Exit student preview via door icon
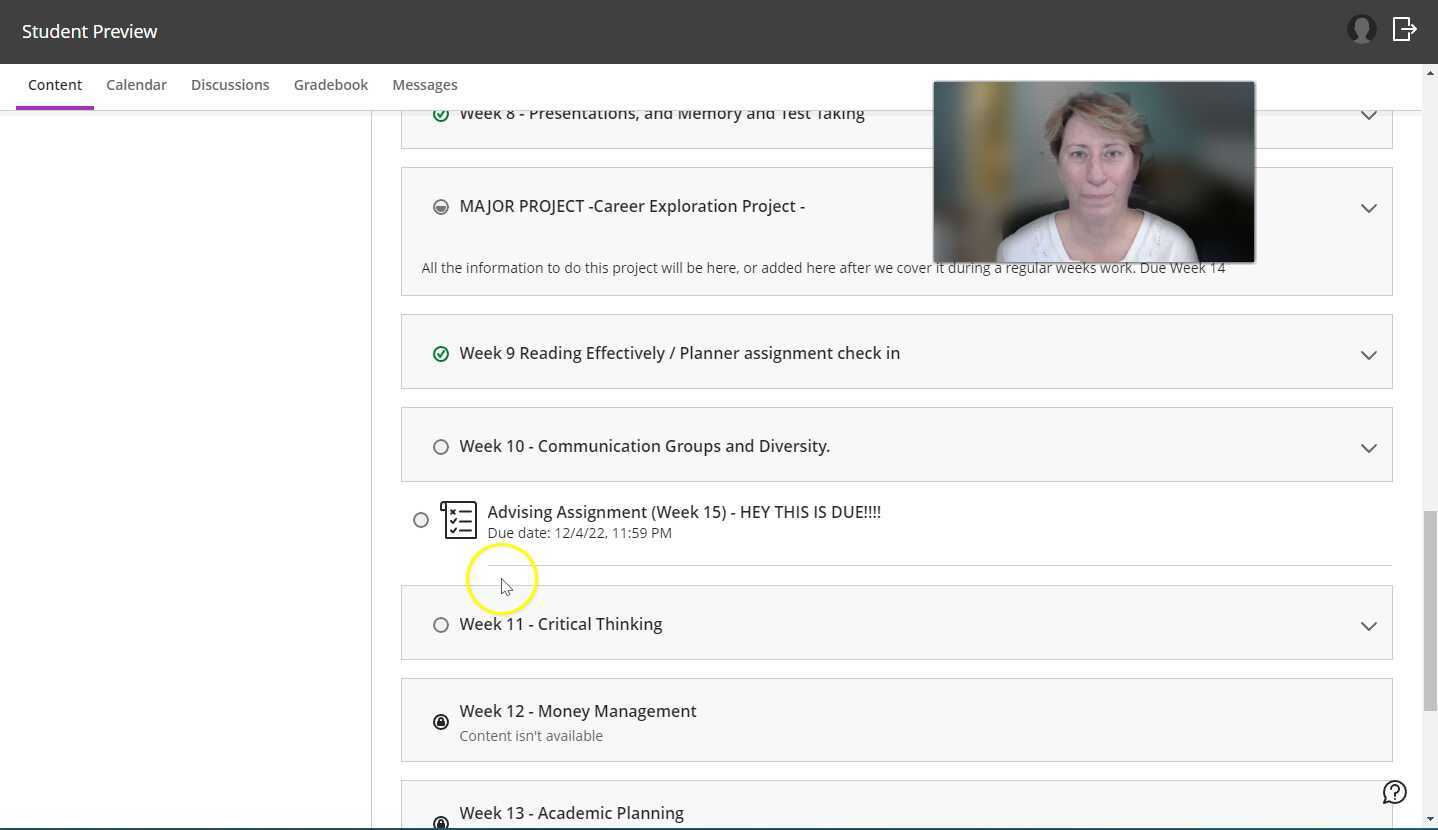This screenshot has width=1438, height=830. point(1404,30)
